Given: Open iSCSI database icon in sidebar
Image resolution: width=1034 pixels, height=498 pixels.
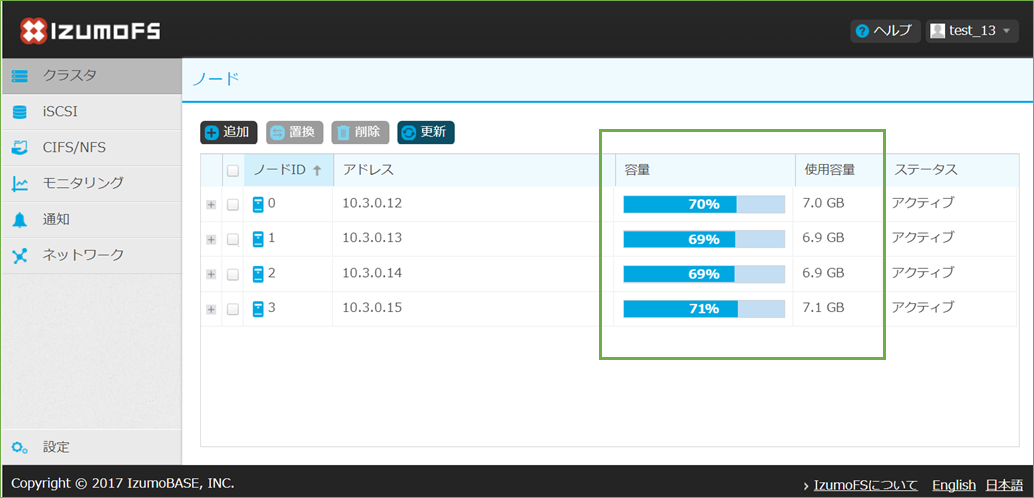Looking at the screenshot, I should point(20,112).
